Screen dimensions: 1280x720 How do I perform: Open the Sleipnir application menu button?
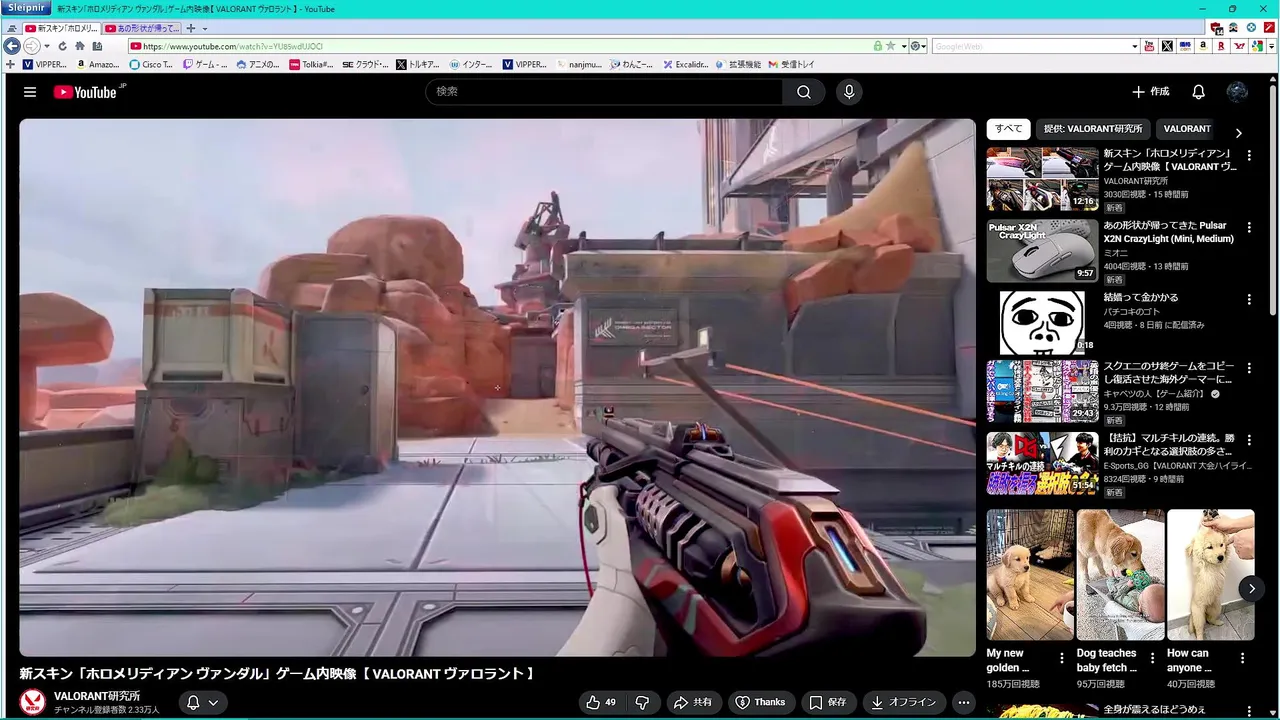click(x=25, y=8)
